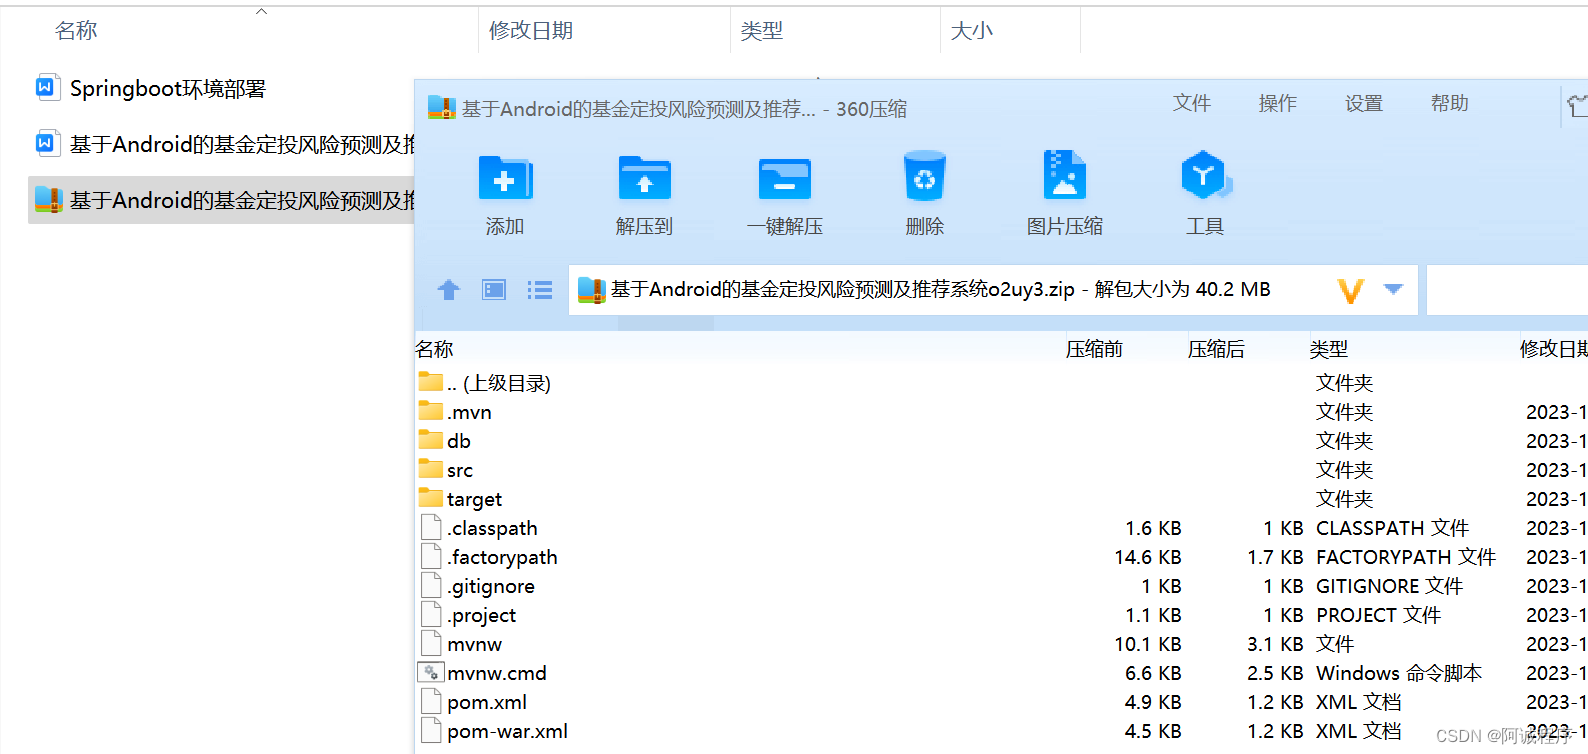
Task: Click the 添加 (Add) toolbar icon
Action: pos(505,179)
